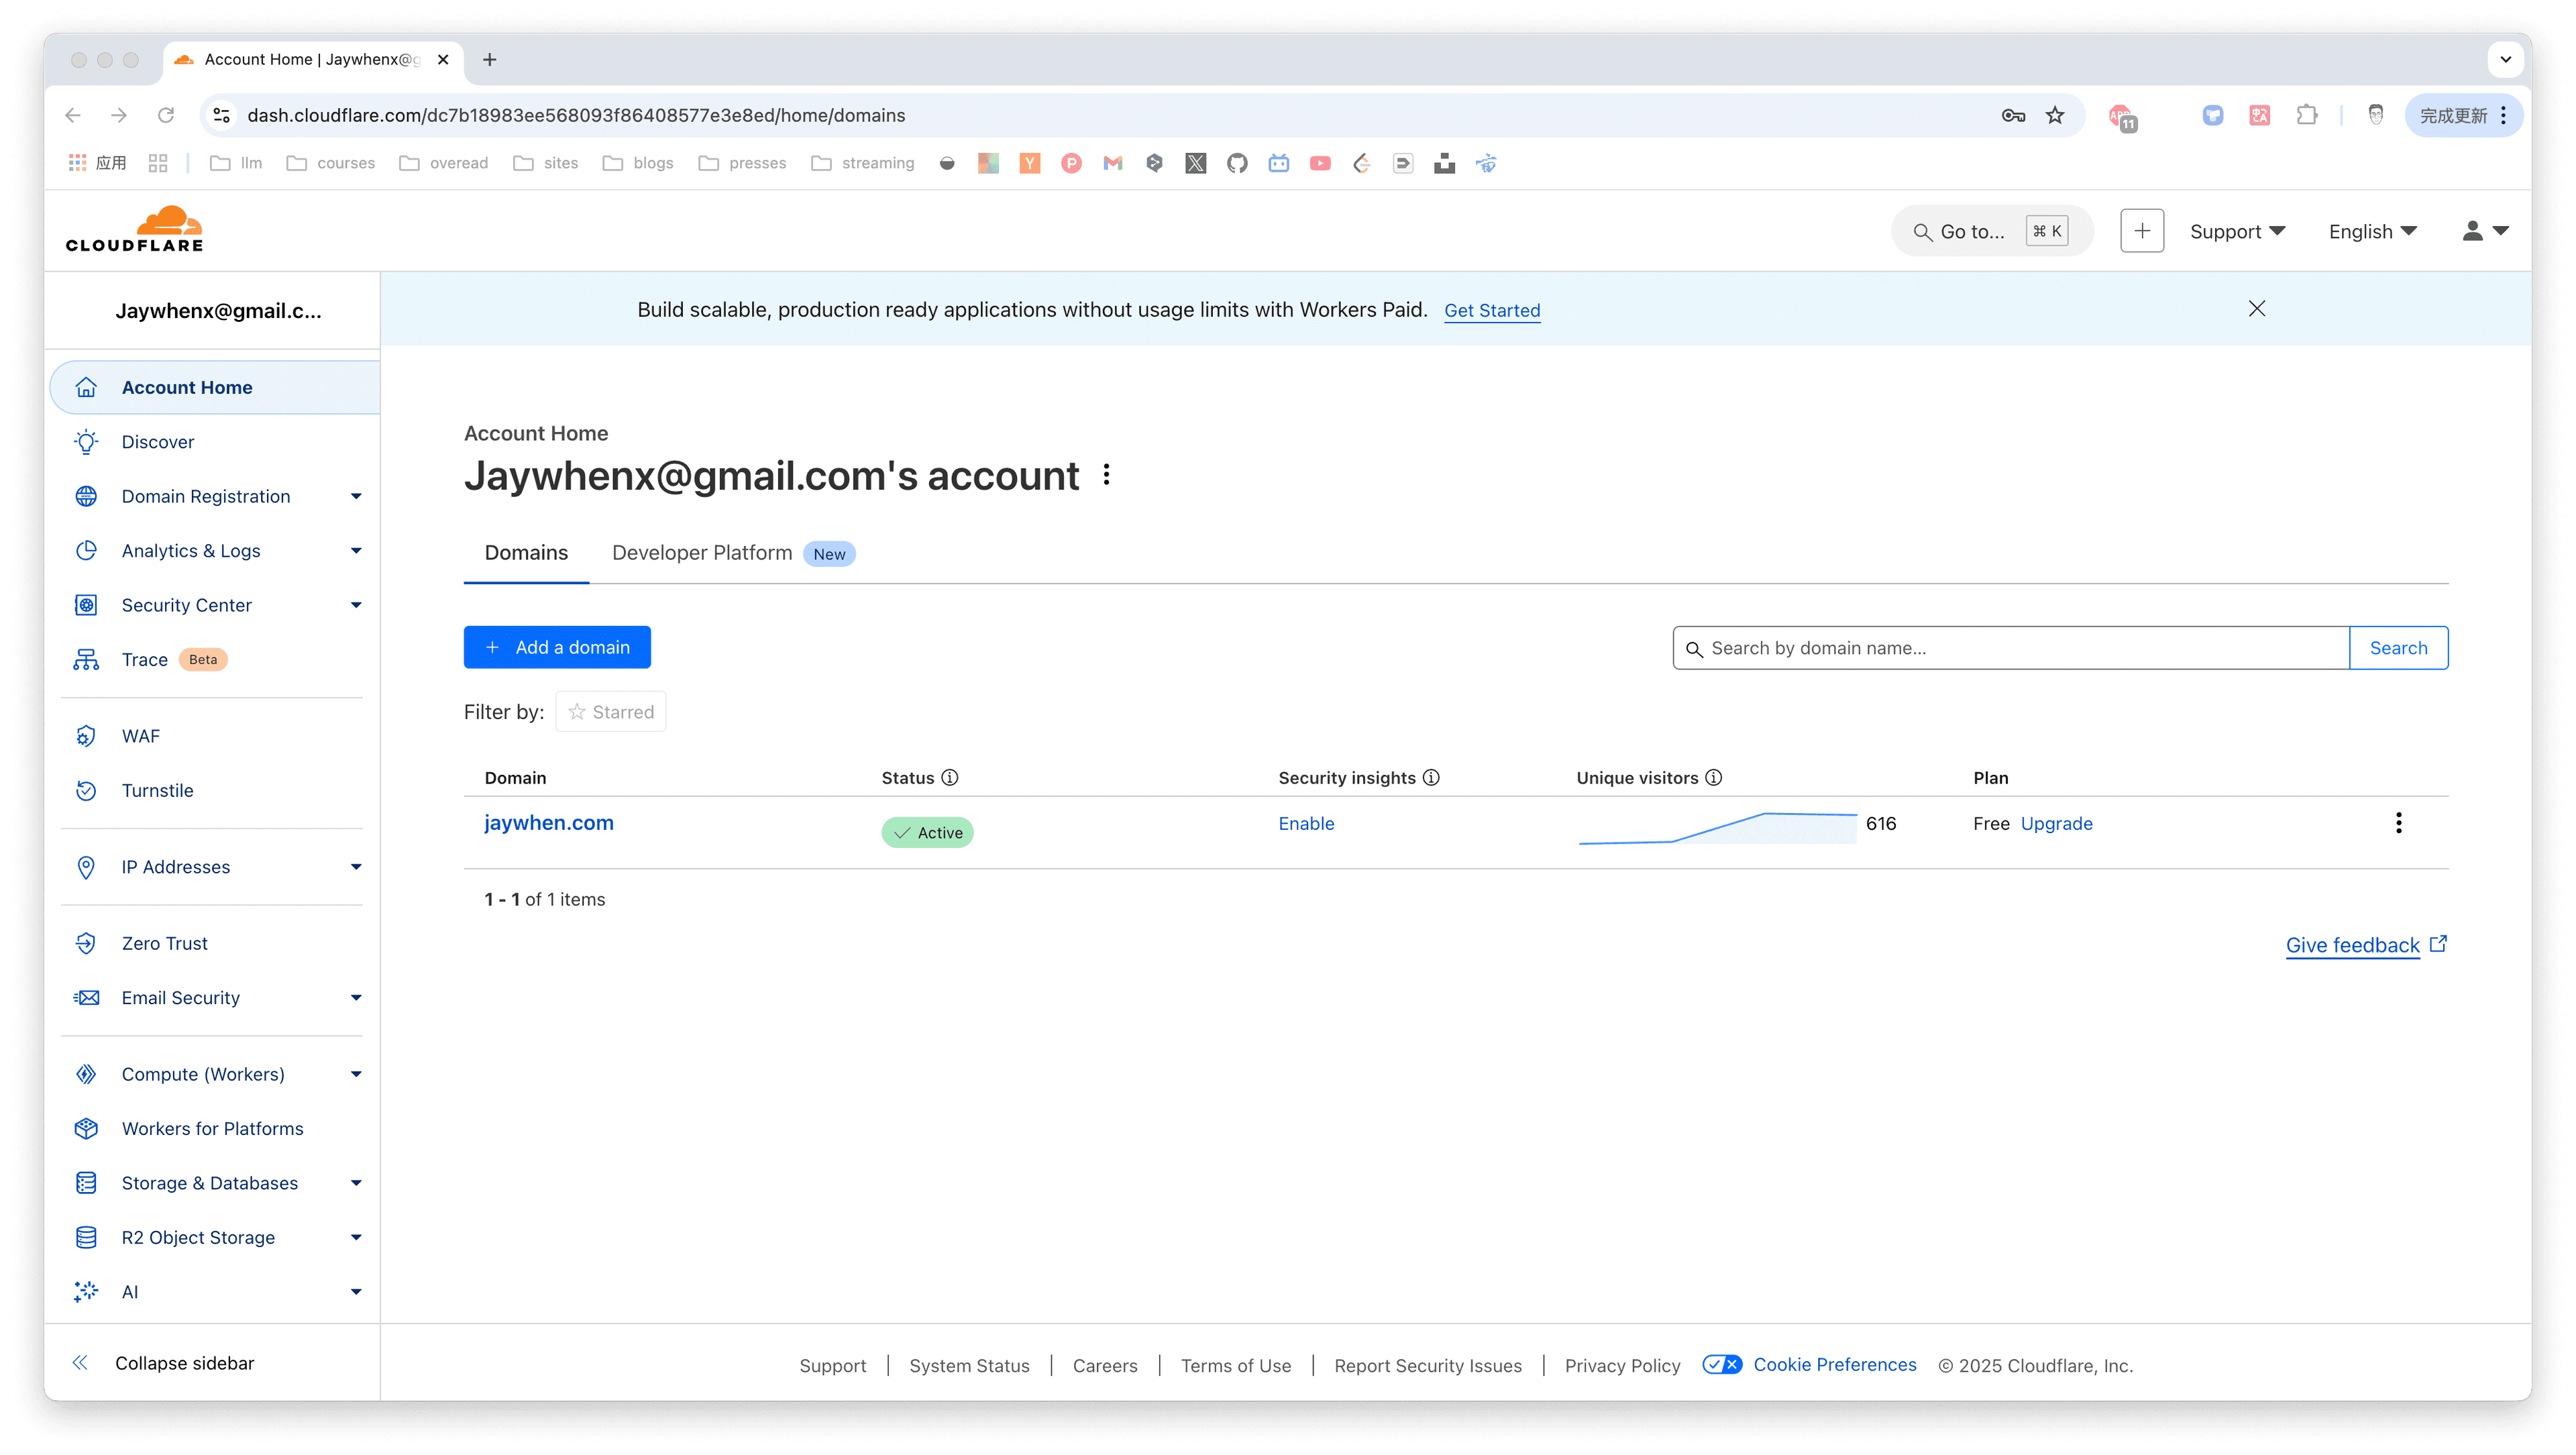Collapse the sidebar
The image size is (2576, 1455).
point(164,1363)
